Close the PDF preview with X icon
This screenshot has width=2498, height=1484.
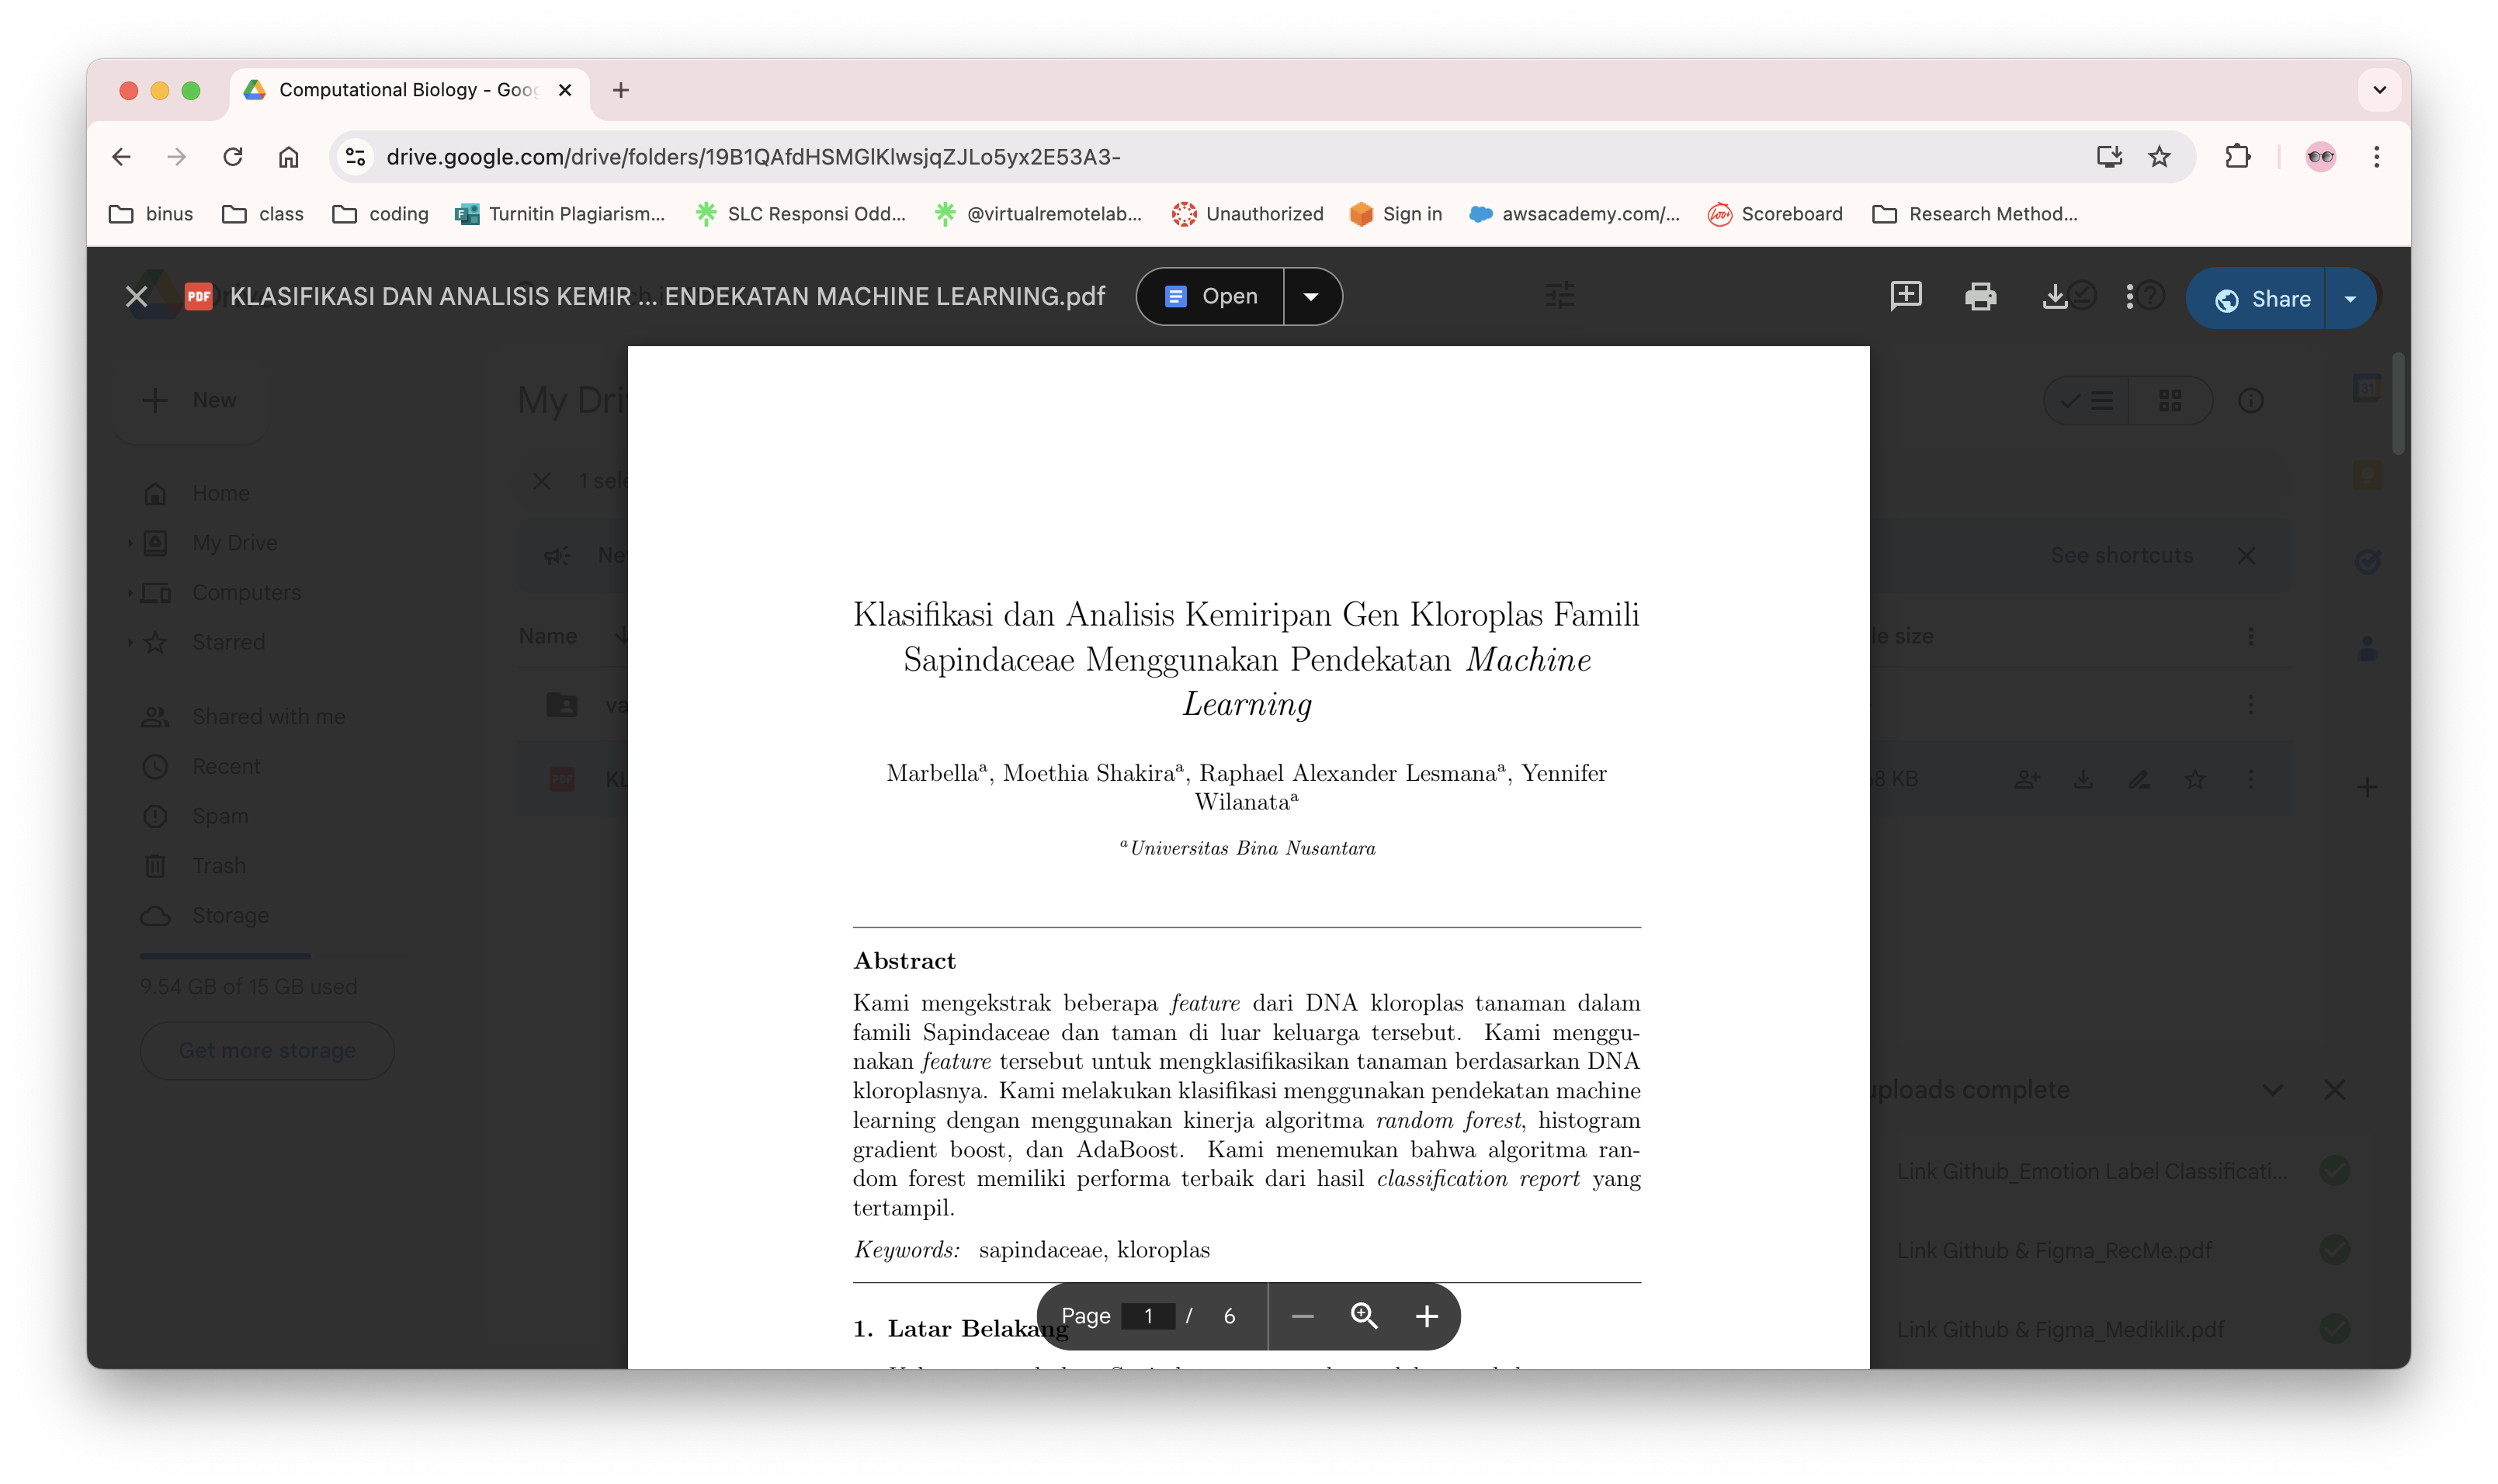click(x=137, y=297)
